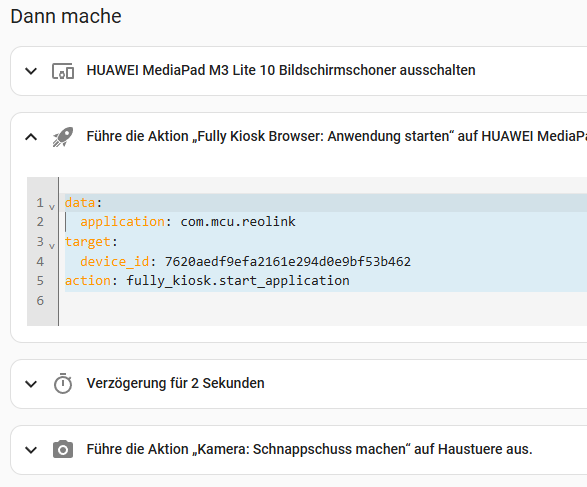Expand the Kamera Schnappschuss machen action
Viewport: 587px width, 487px height.
[x=31, y=450]
